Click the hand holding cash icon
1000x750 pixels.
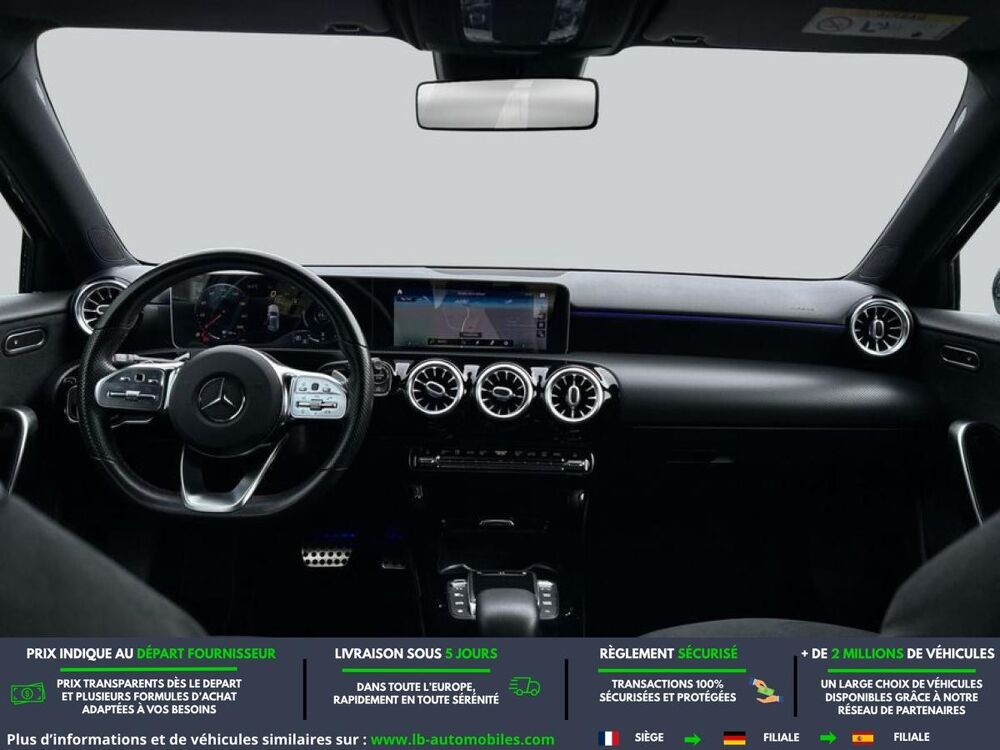pyautogui.click(x=765, y=691)
